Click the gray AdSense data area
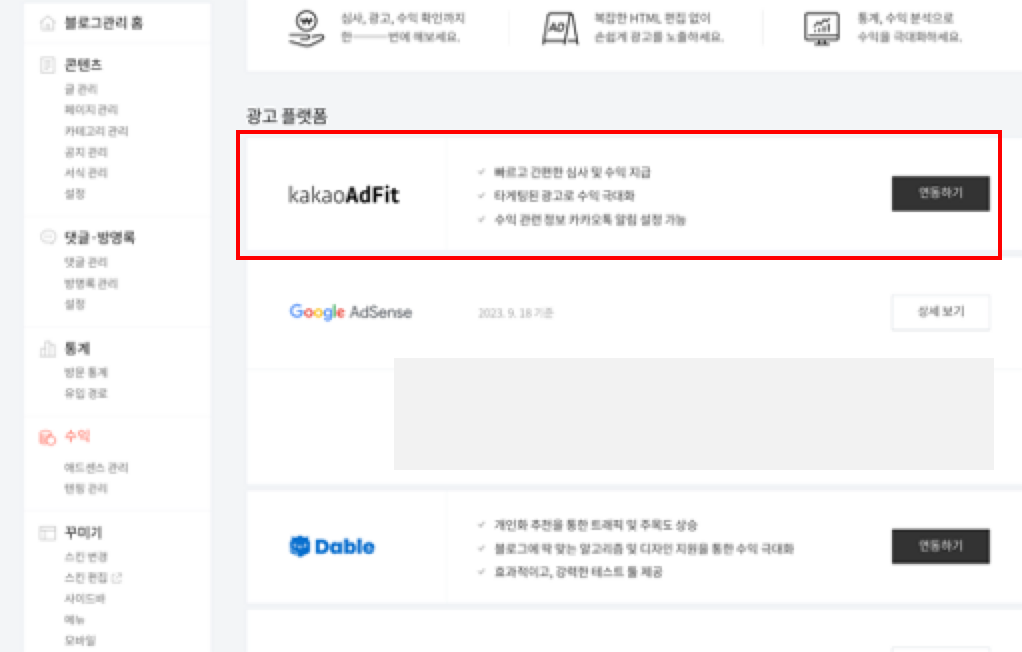Viewport: 1022px width, 652px height. coord(694,413)
